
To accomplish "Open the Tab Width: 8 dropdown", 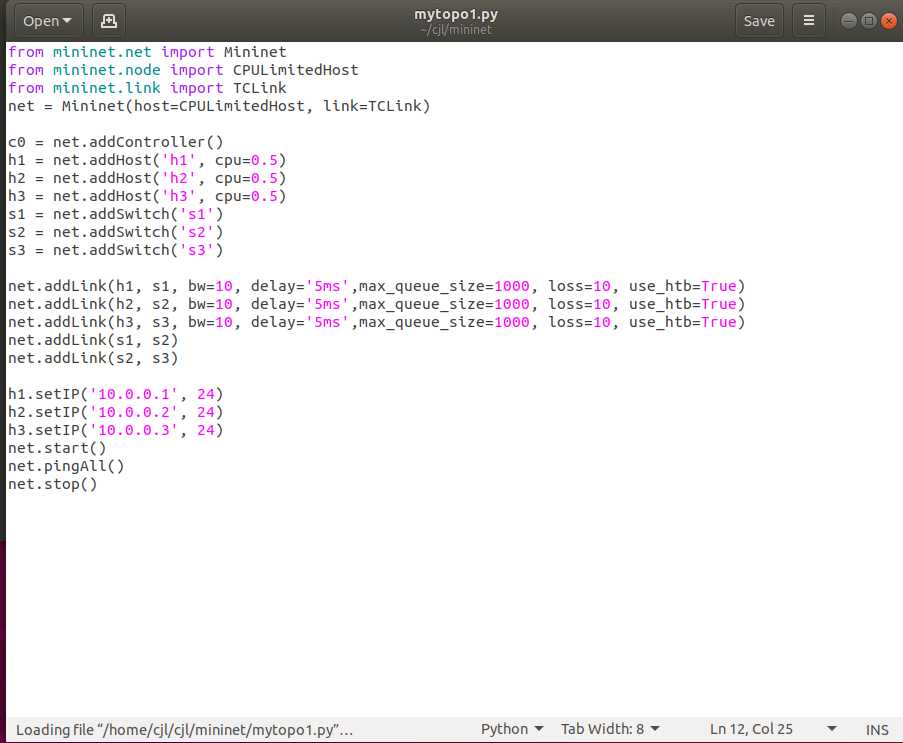I will (x=610, y=729).
